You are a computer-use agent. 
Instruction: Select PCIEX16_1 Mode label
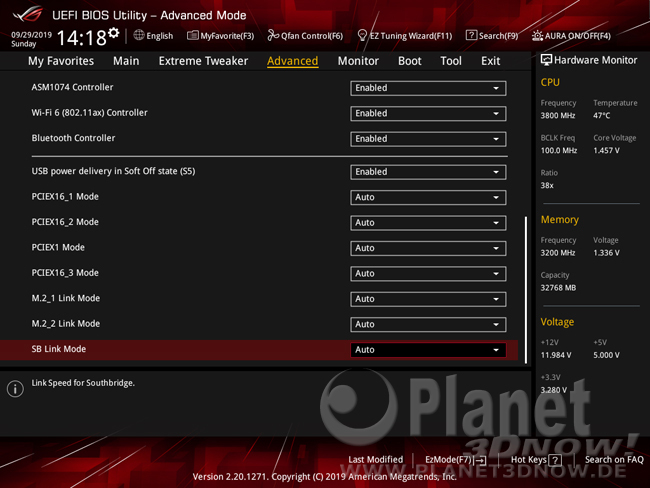point(65,197)
